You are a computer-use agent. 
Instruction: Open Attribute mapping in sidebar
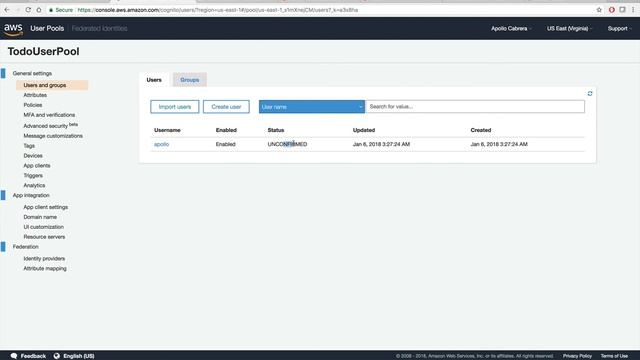coord(45,269)
